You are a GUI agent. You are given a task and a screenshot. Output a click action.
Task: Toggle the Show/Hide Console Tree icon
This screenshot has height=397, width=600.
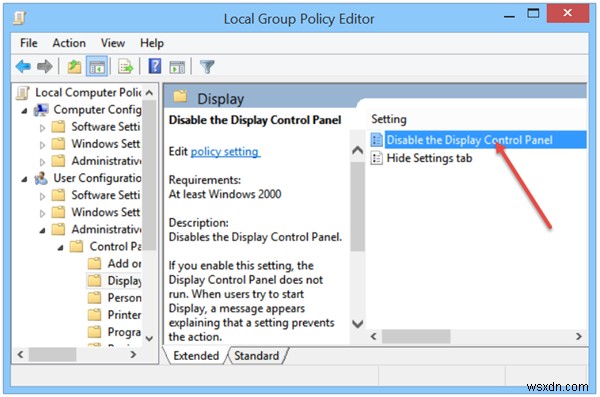(97, 67)
